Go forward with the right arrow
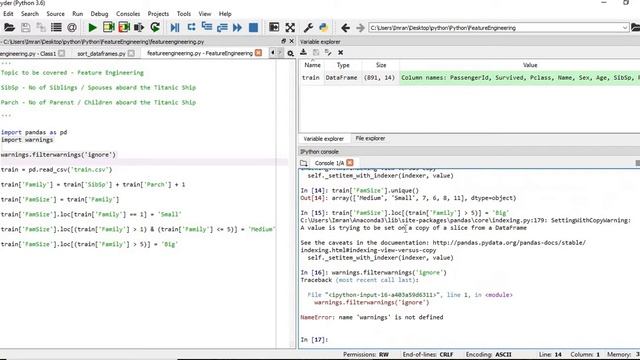This screenshot has width=640, height=360. pos(360,28)
